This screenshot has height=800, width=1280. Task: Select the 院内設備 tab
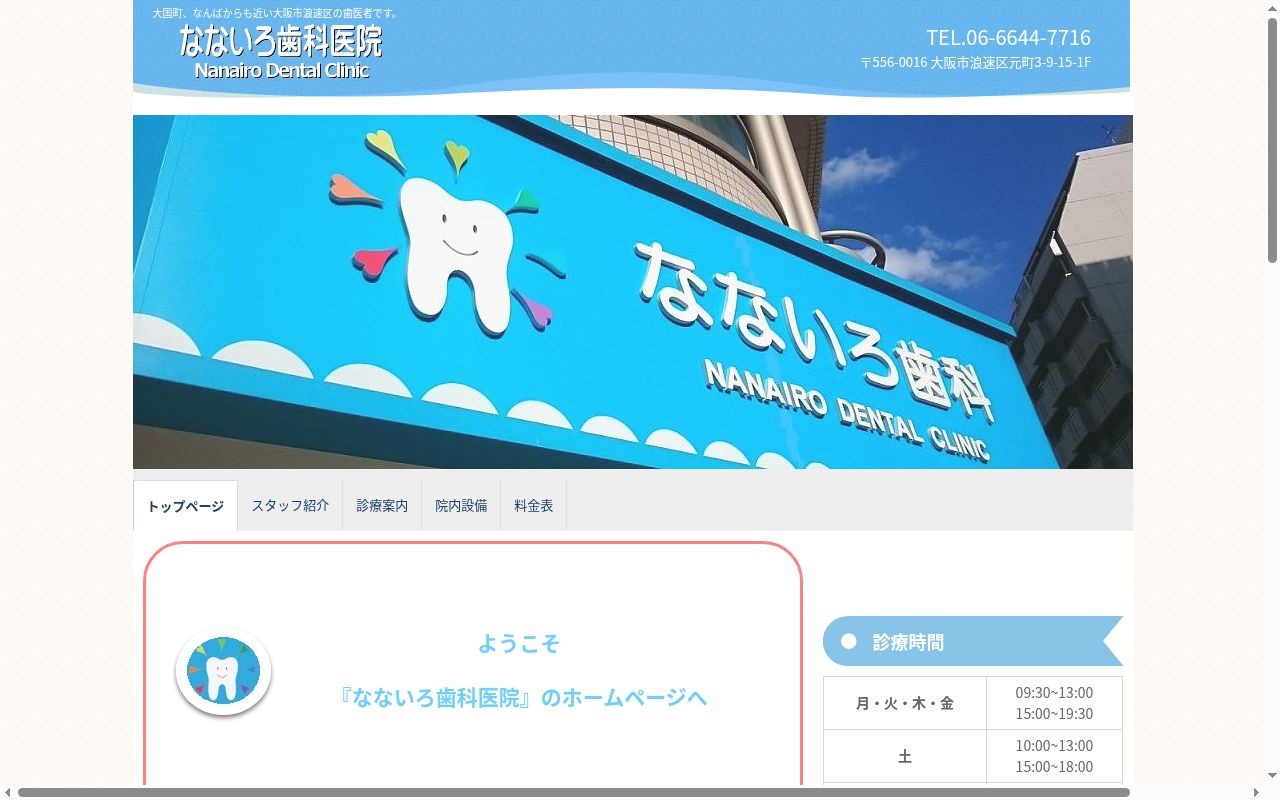point(461,506)
